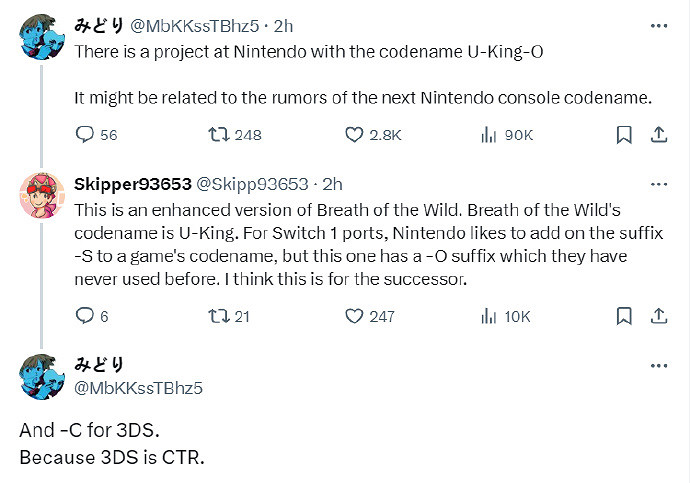Click the top みどり profile avatar
The width and height of the screenshot is (690, 483).
tap(42, 37)
